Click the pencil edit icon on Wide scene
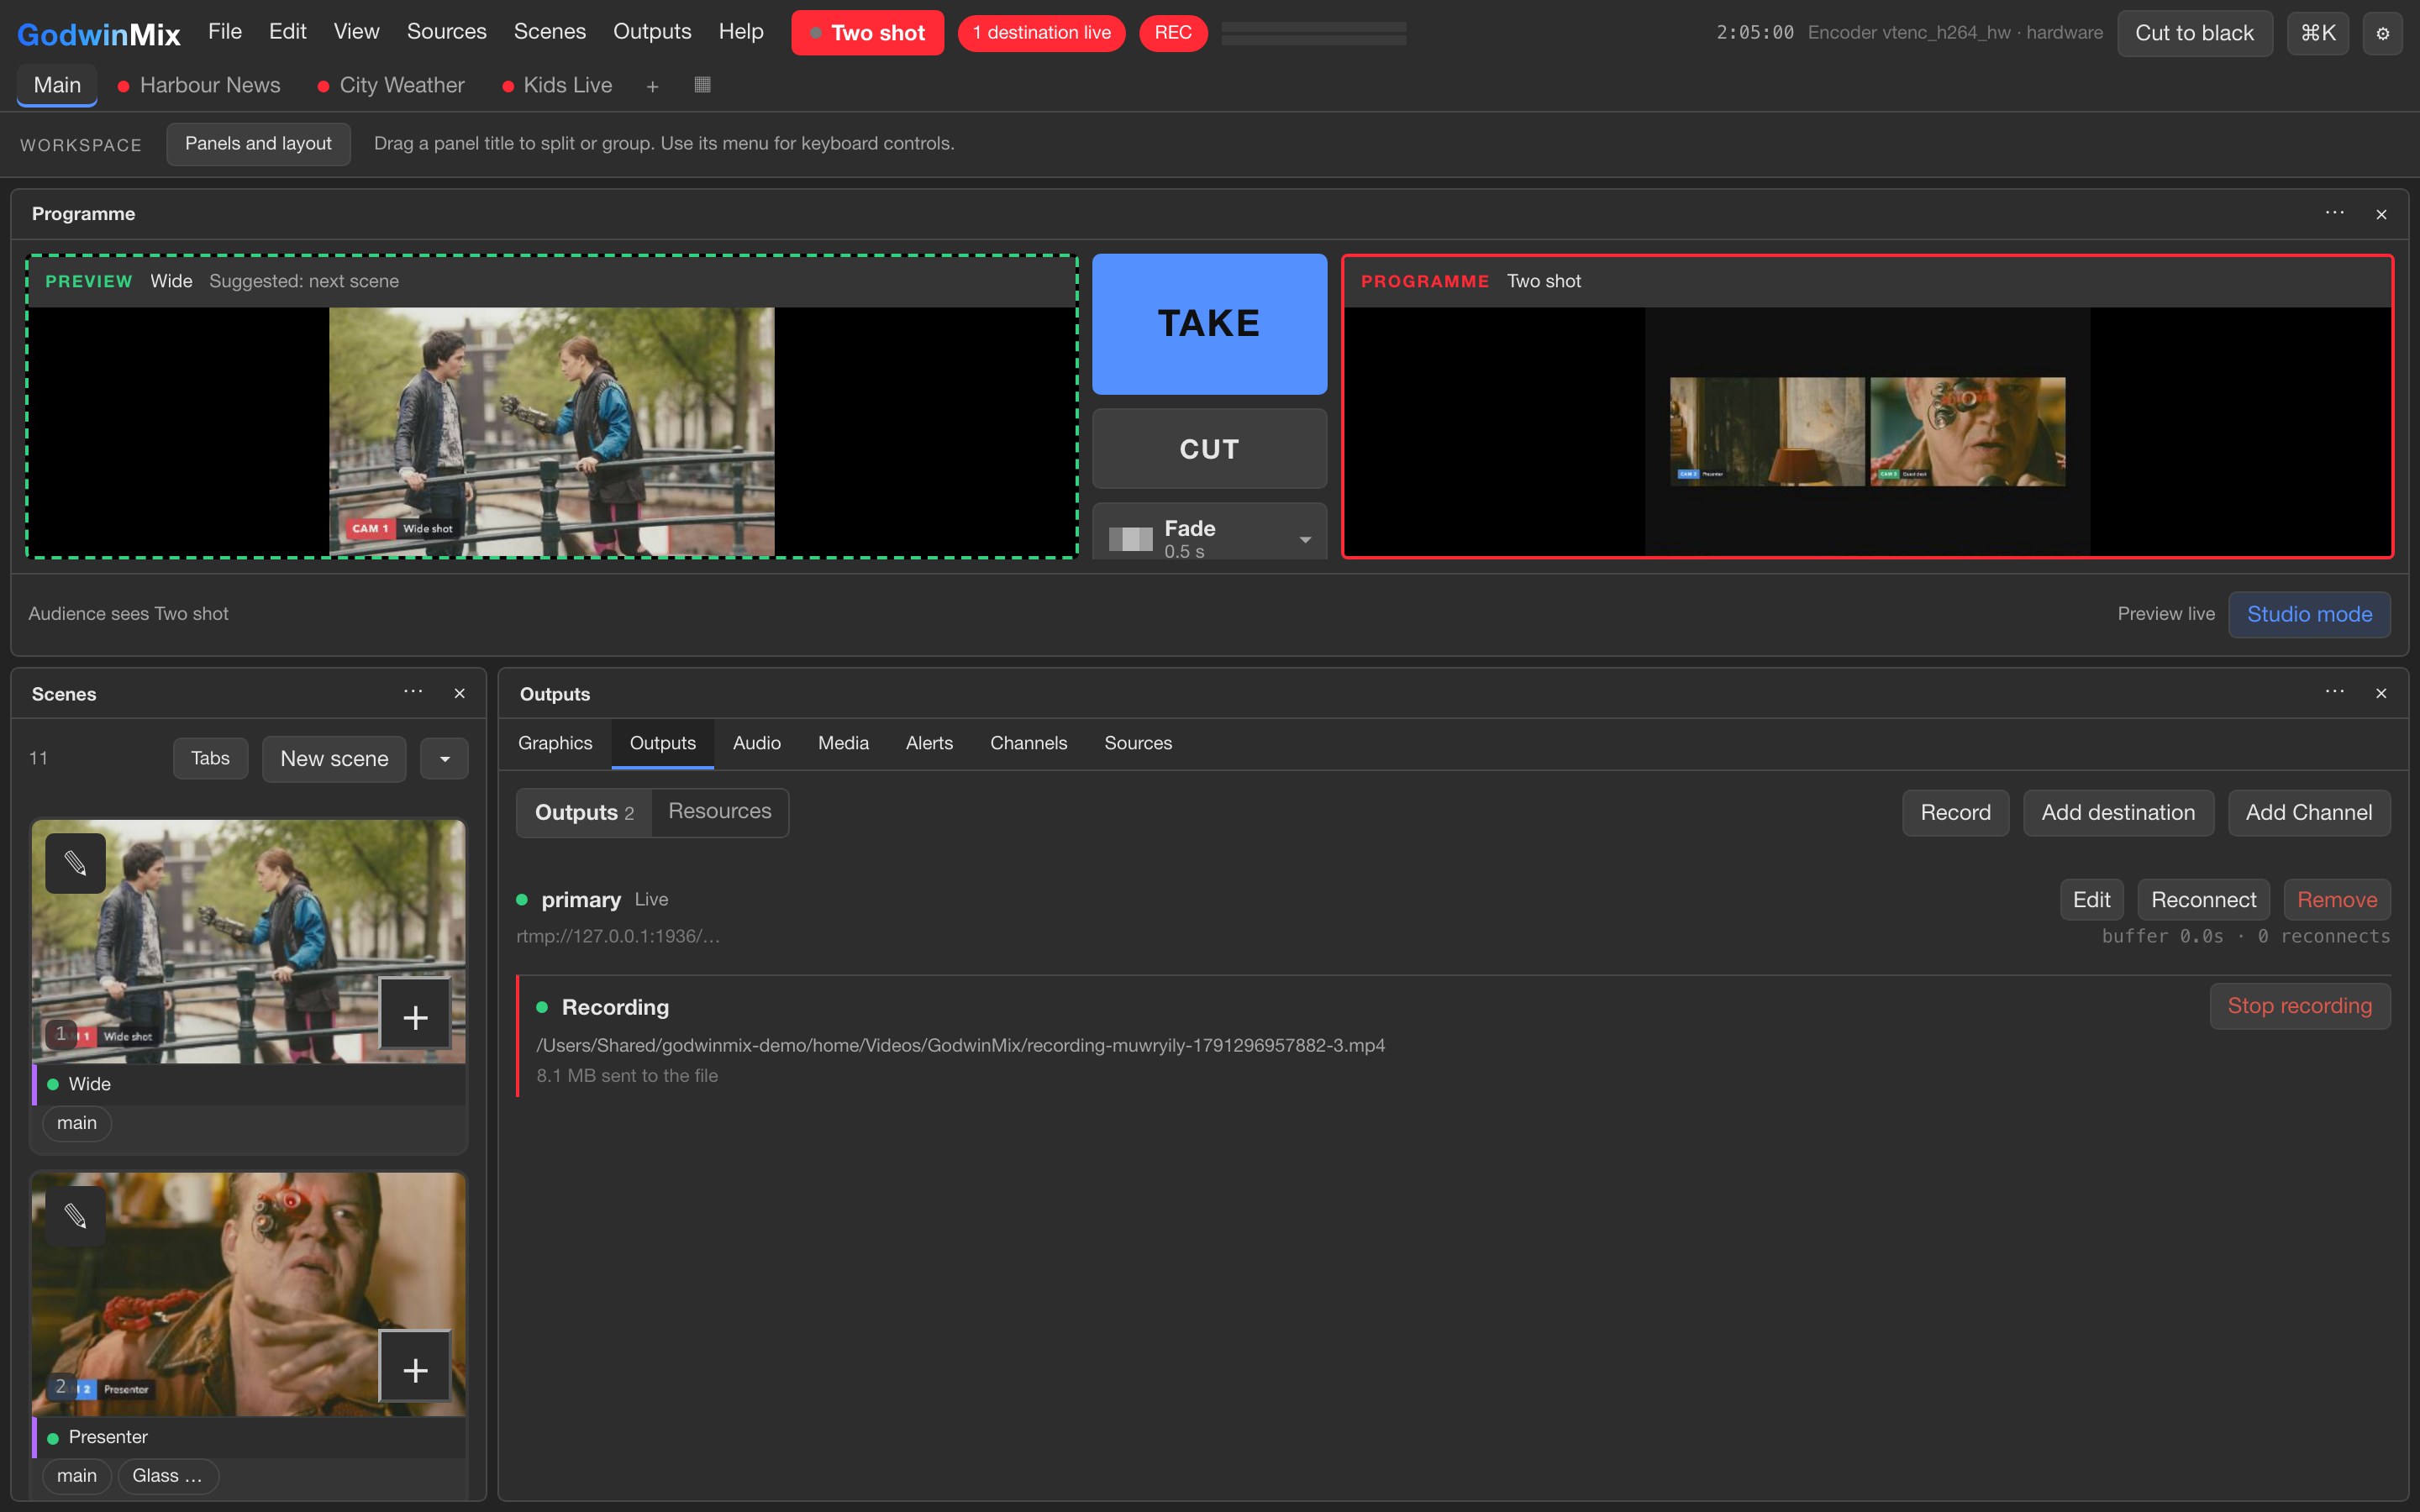 click(75, 863)
